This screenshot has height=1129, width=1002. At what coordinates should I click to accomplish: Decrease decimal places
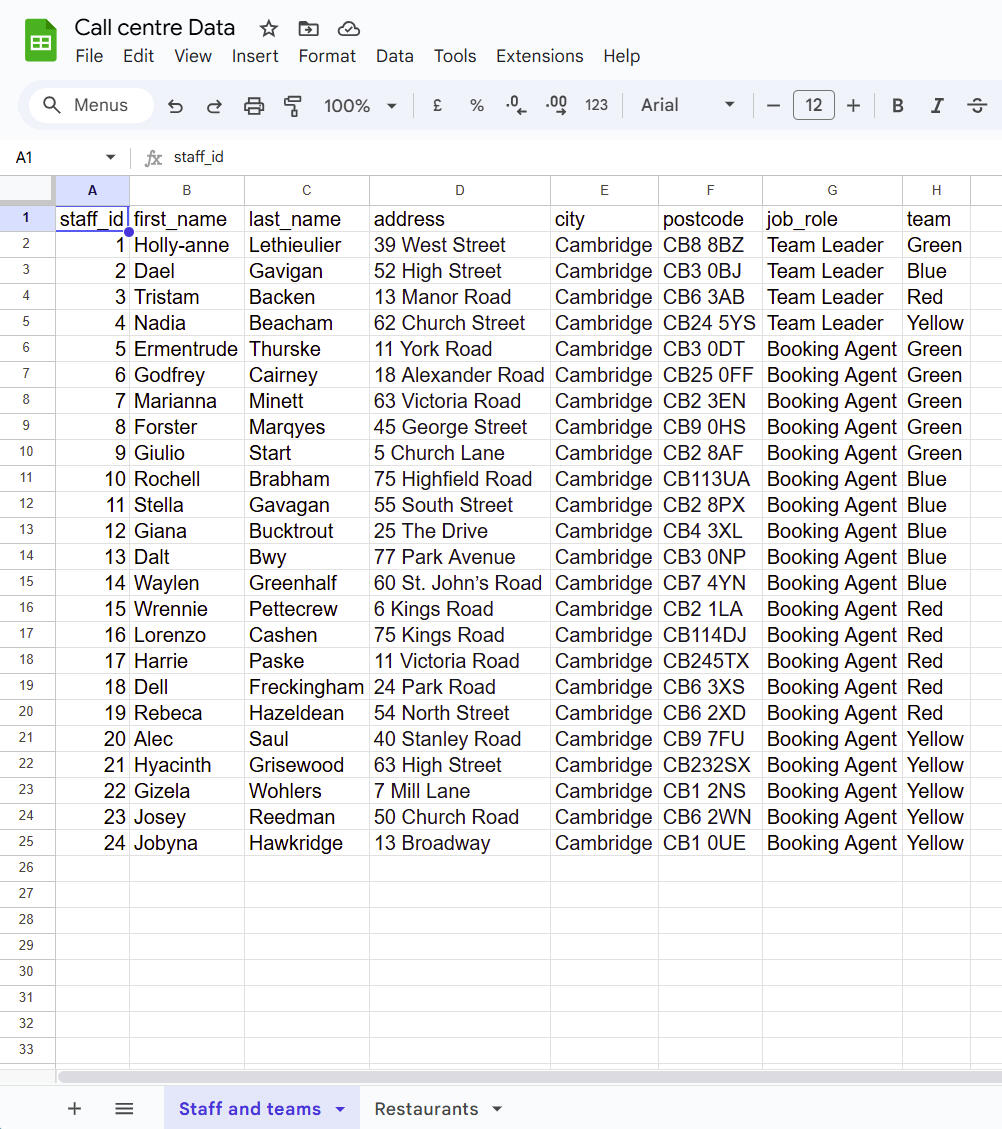(516, 105)
